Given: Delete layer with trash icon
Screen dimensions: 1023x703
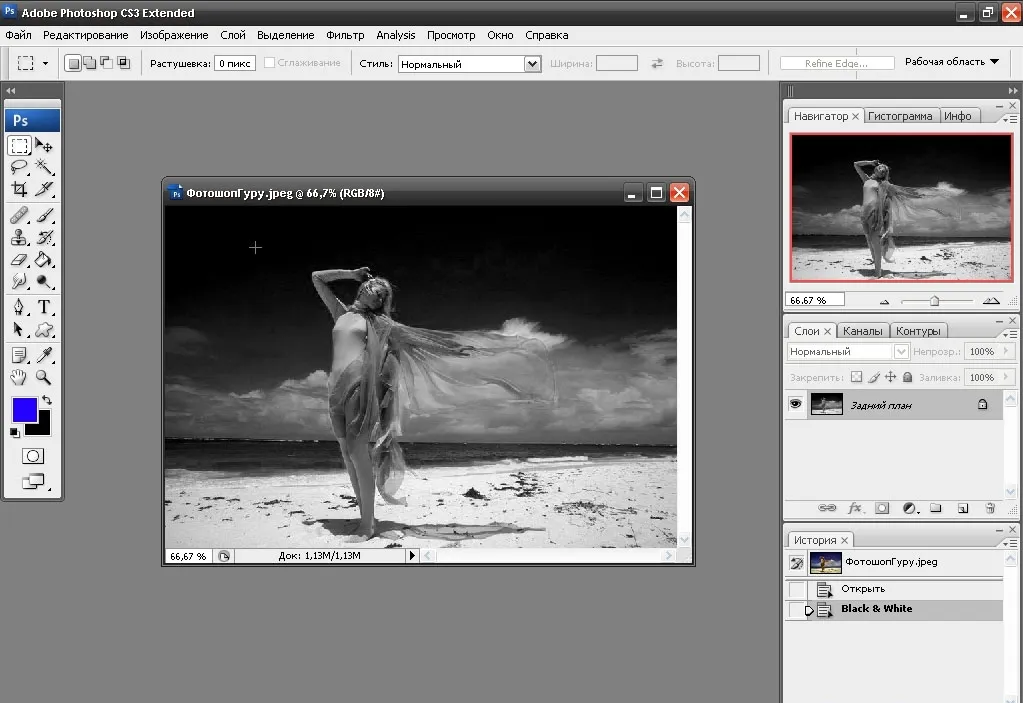Looking at the screenshot, I should [x=990, y=508].
